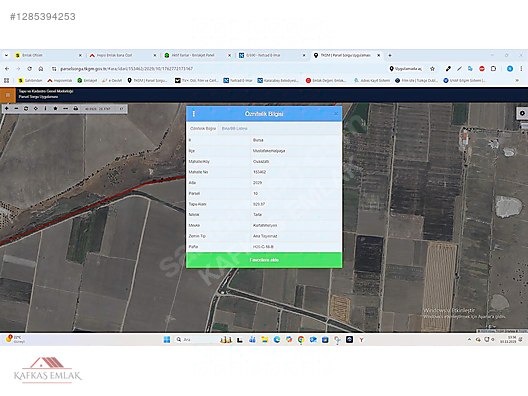
Task: Click the locate/crosshair map tool
Action: click(x=36, y=108)
